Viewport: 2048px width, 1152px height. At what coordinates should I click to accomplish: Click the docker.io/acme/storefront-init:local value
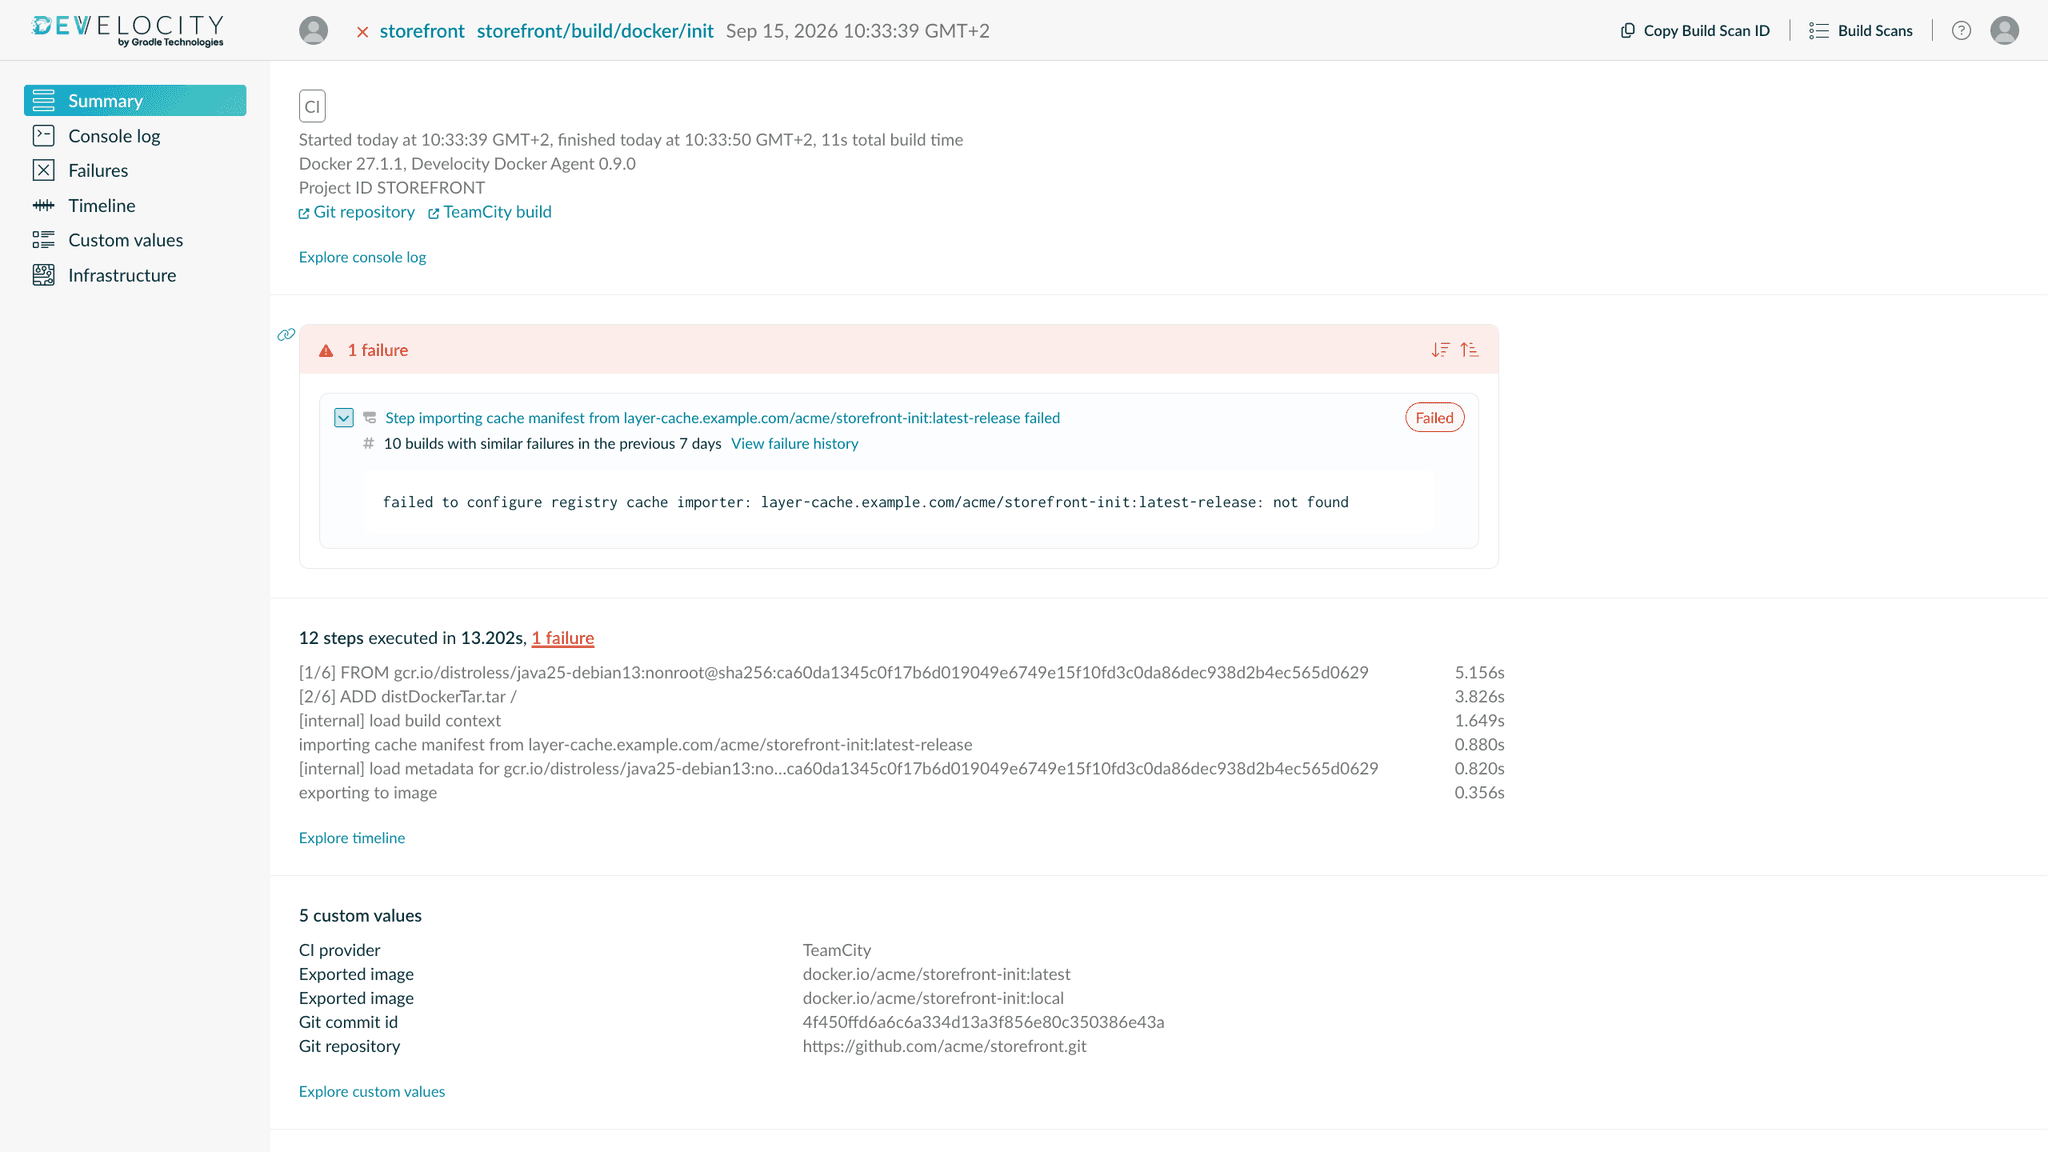[933, 998]
